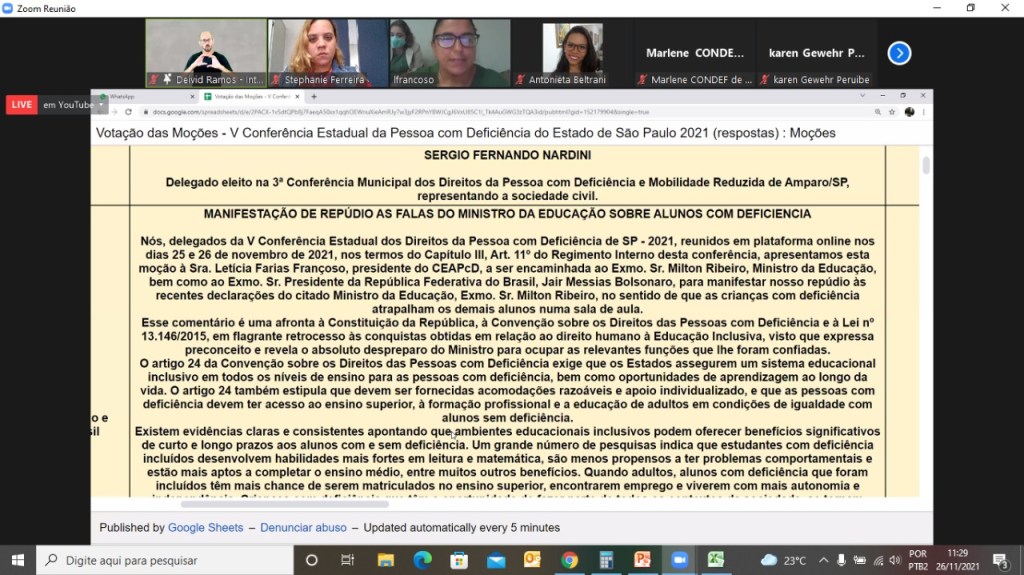Click the browser address bar URL
The width and height of the screenshot is (1024, 575).
(400, 112)
